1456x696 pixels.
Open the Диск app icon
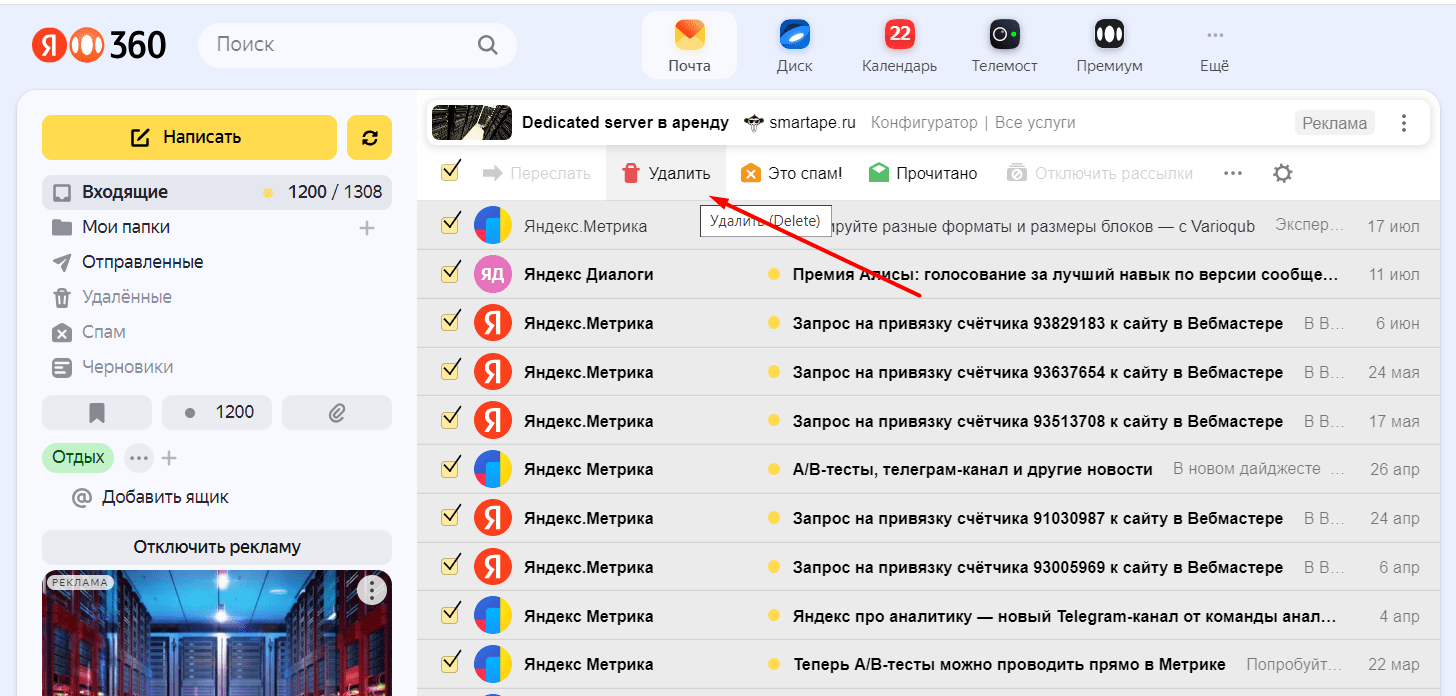[x=794, y=37]
